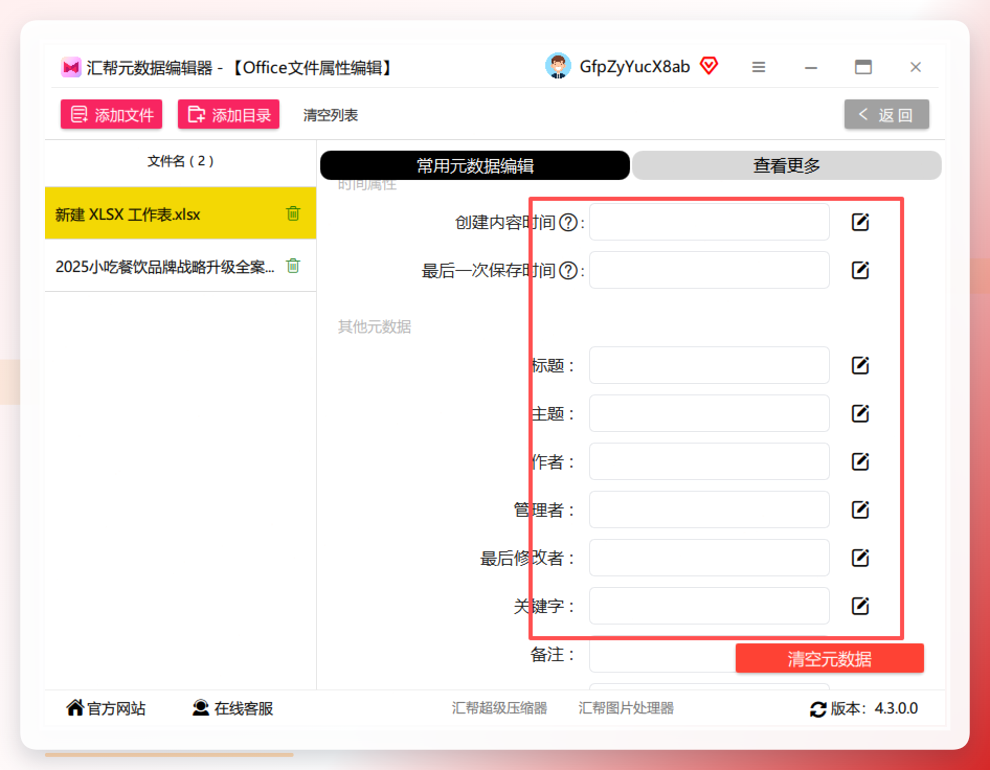Open the 官方网站 link

coord(106,708)
